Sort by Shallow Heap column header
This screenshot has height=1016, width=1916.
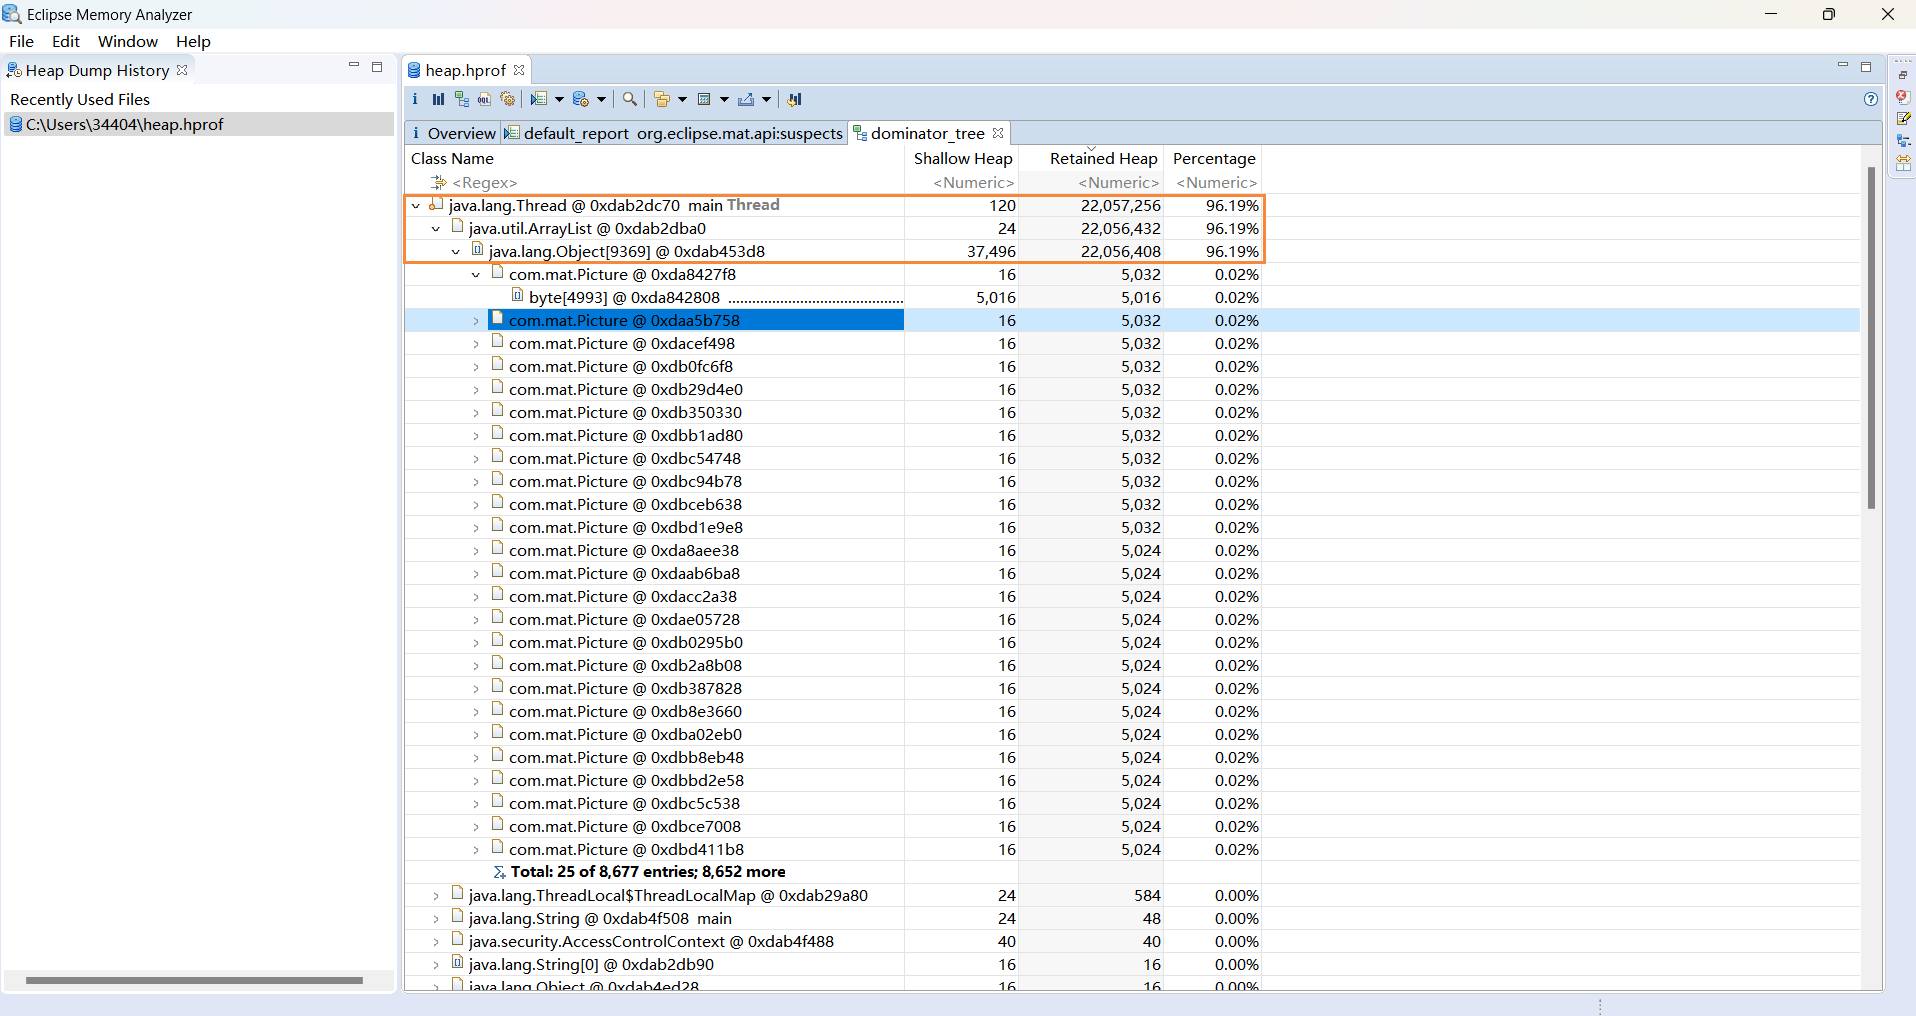[x=962, y=158]
